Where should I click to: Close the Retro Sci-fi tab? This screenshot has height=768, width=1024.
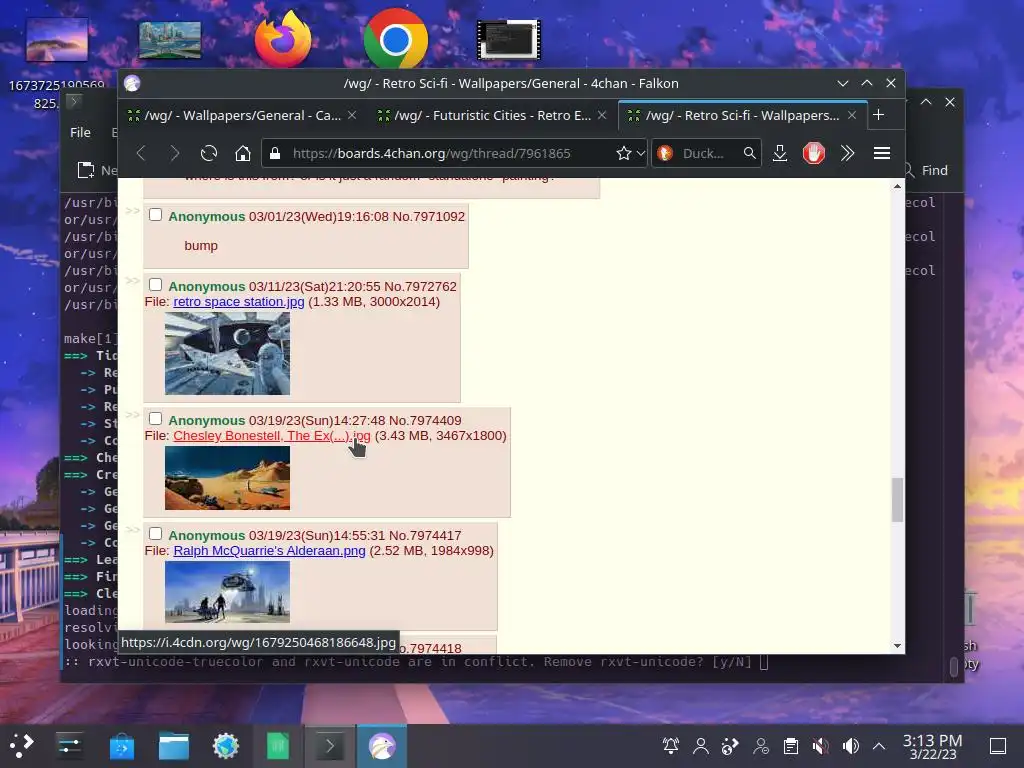(852, 115)
